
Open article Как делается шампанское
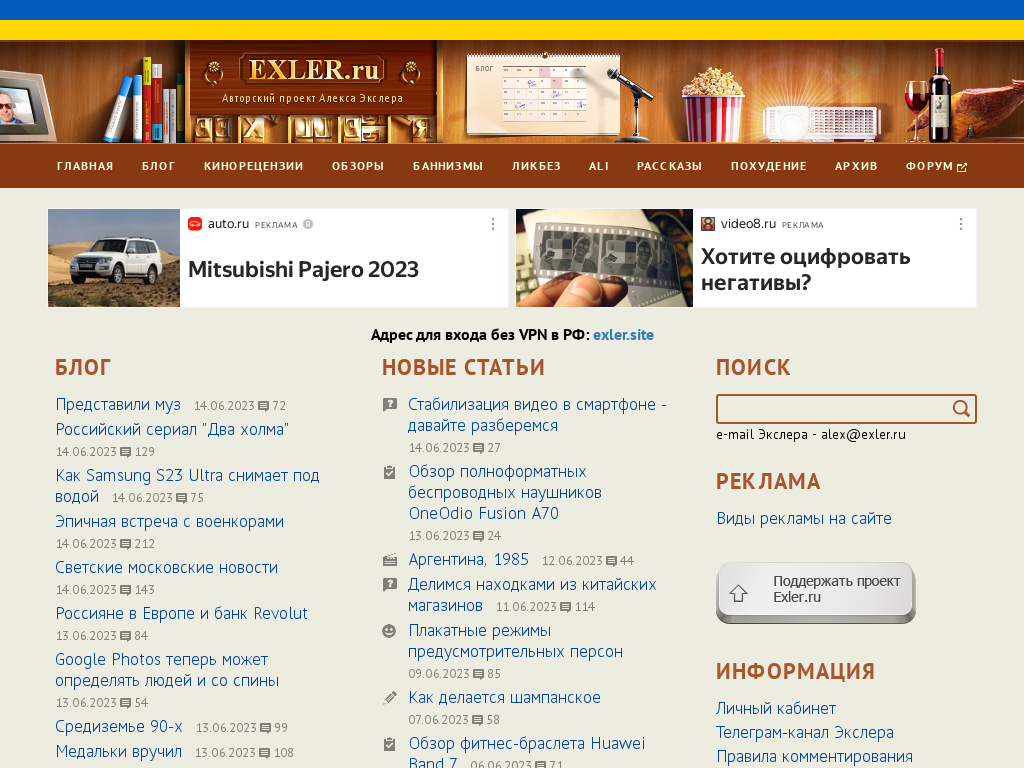504,697
